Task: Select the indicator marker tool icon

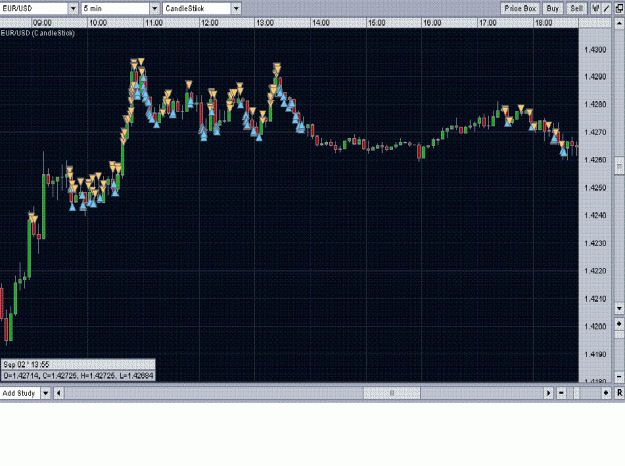Action: tap(596, 8)
